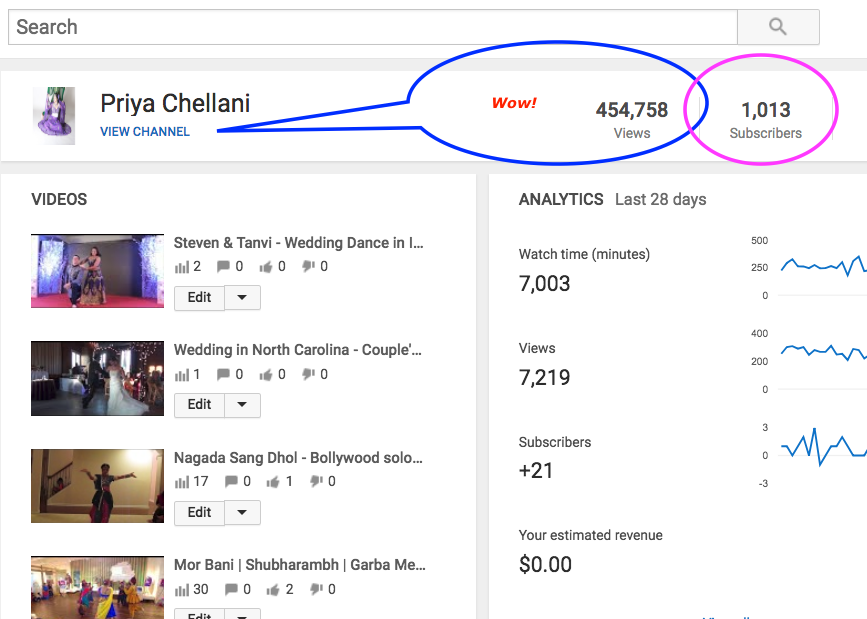Click views bar icon for Nagada Sang Dhol video

181,482
